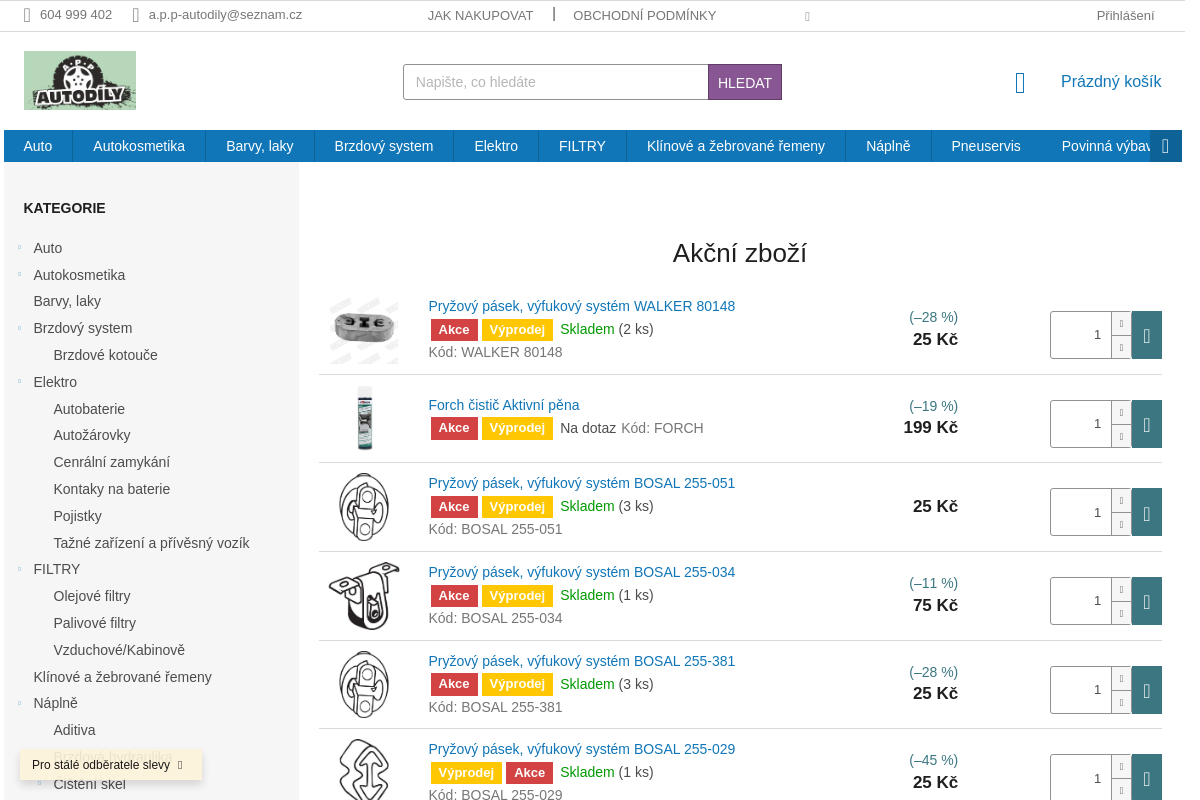Click quantity field for WALKER 80148
The height and width of the screenshot is (800, 1200).
point(1081,335)
